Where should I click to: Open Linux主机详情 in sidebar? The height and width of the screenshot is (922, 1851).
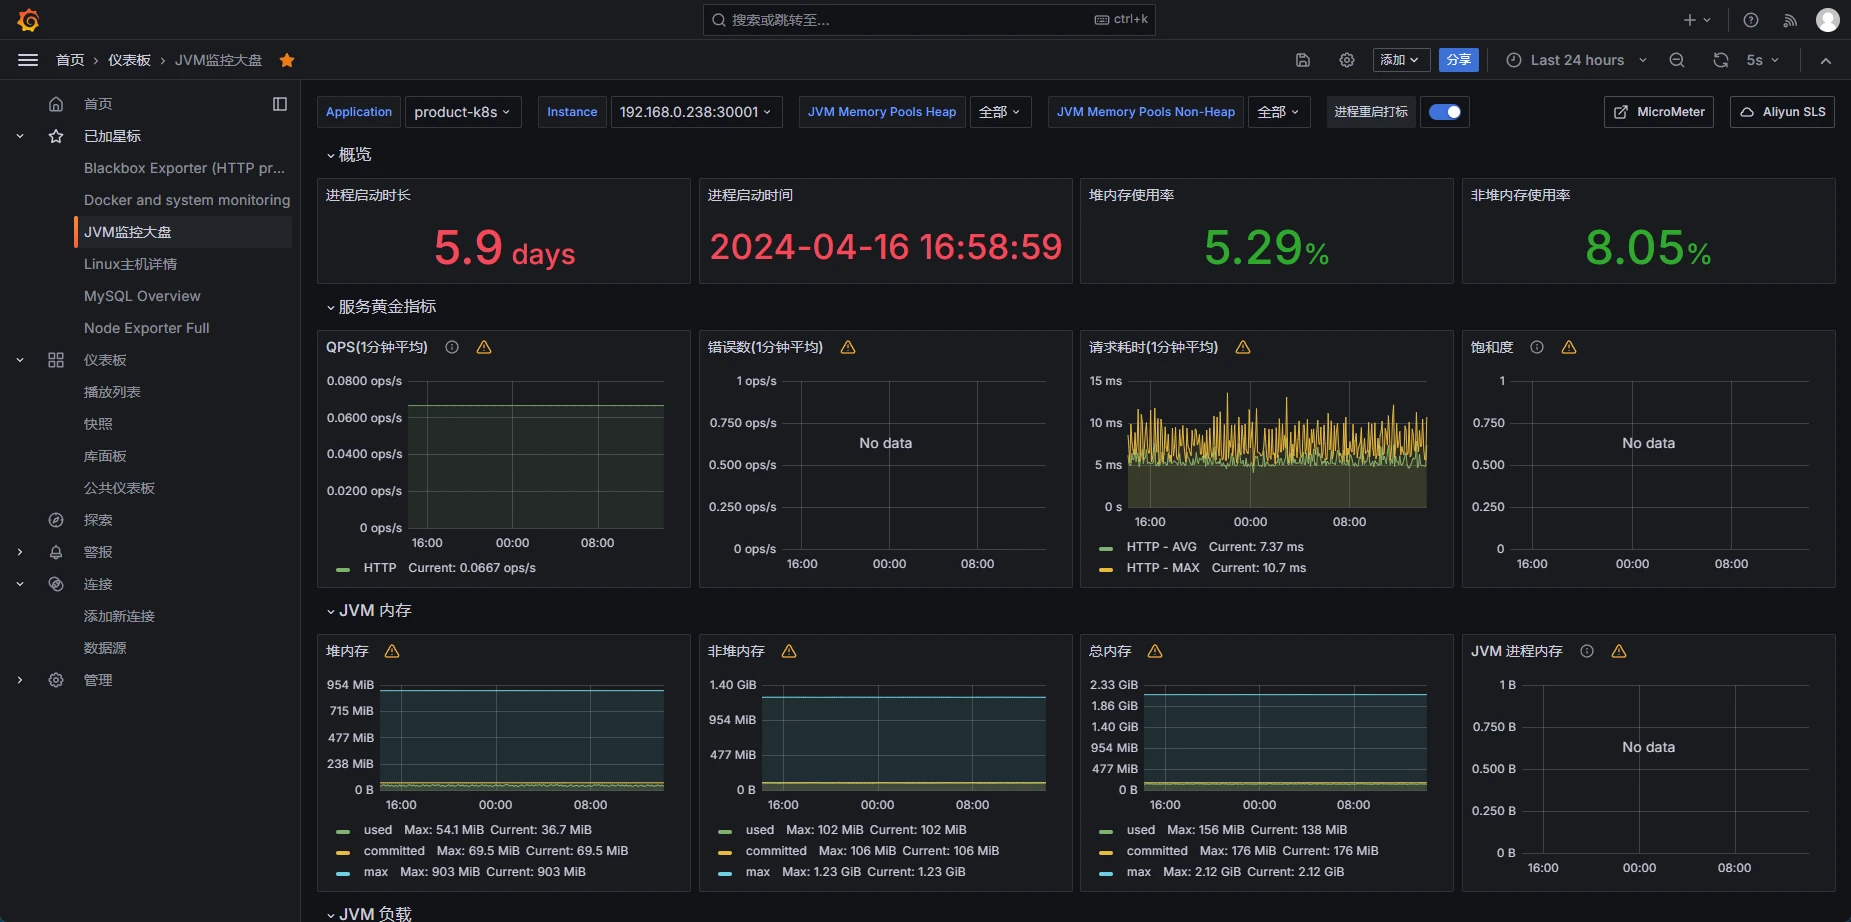pyautogui.click(x=130, y=264)
